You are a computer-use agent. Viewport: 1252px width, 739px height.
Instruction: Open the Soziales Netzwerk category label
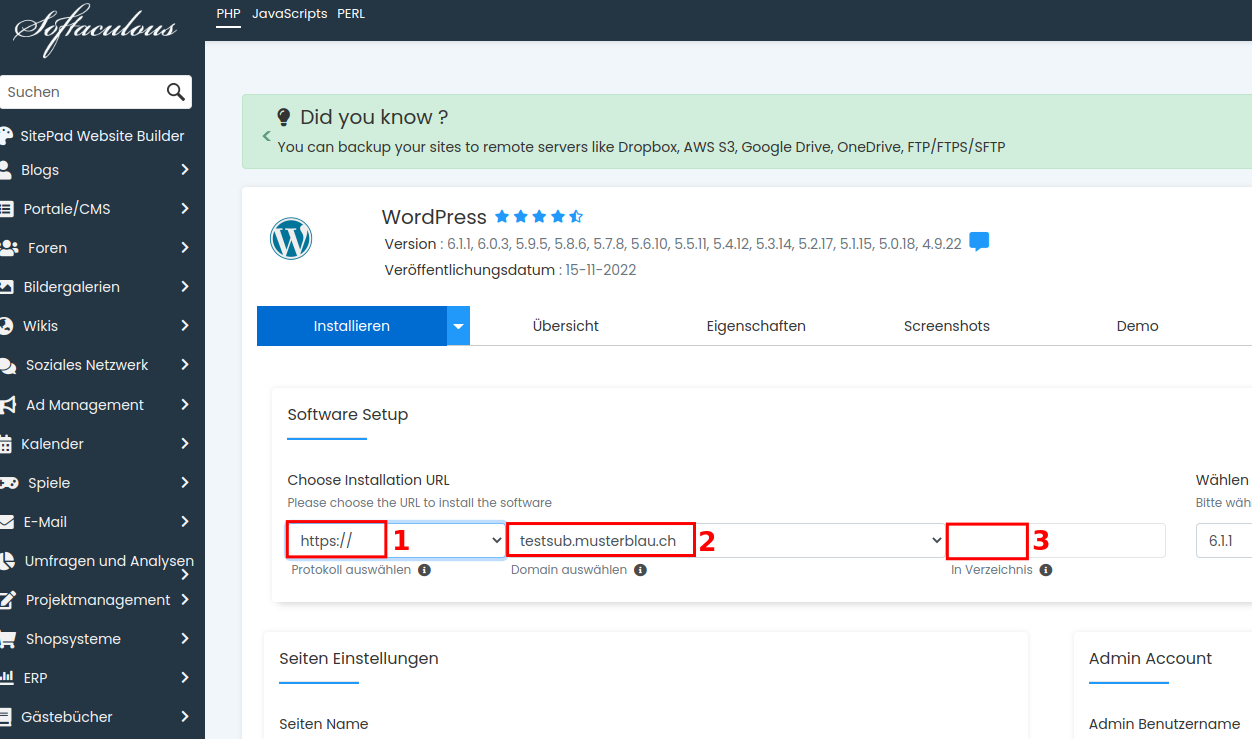[x=87, y=365]
